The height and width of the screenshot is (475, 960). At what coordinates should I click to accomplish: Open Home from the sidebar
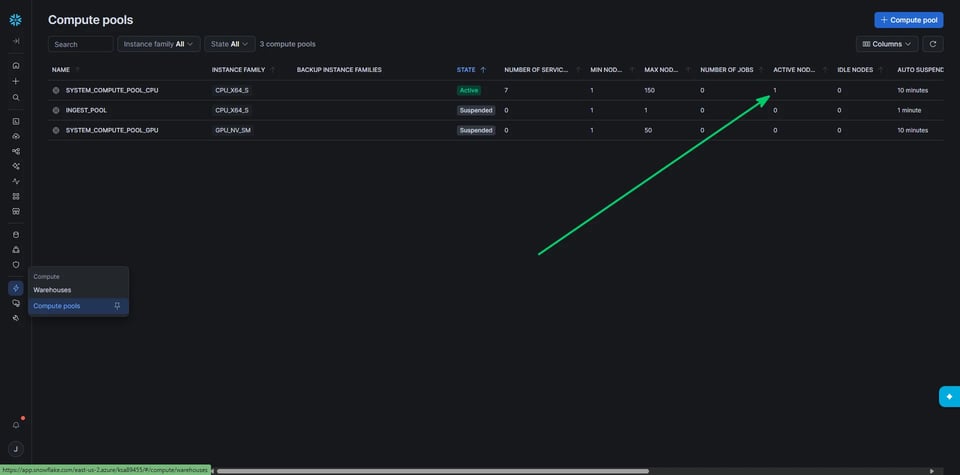point(16,65)
